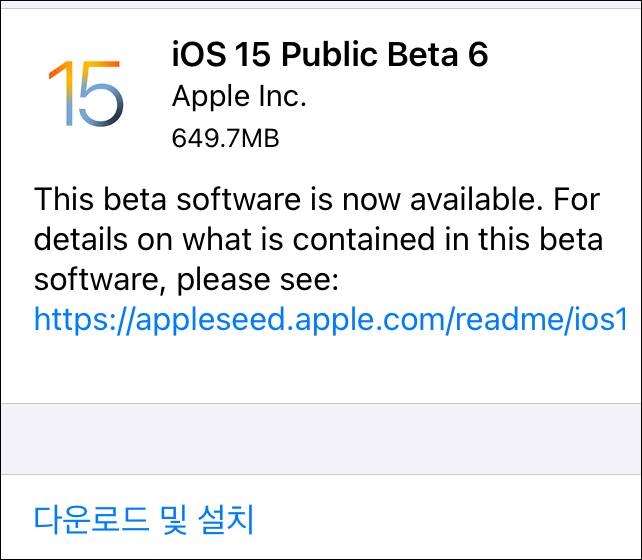Click the 649.7MB download size label

tap(225, 138)
